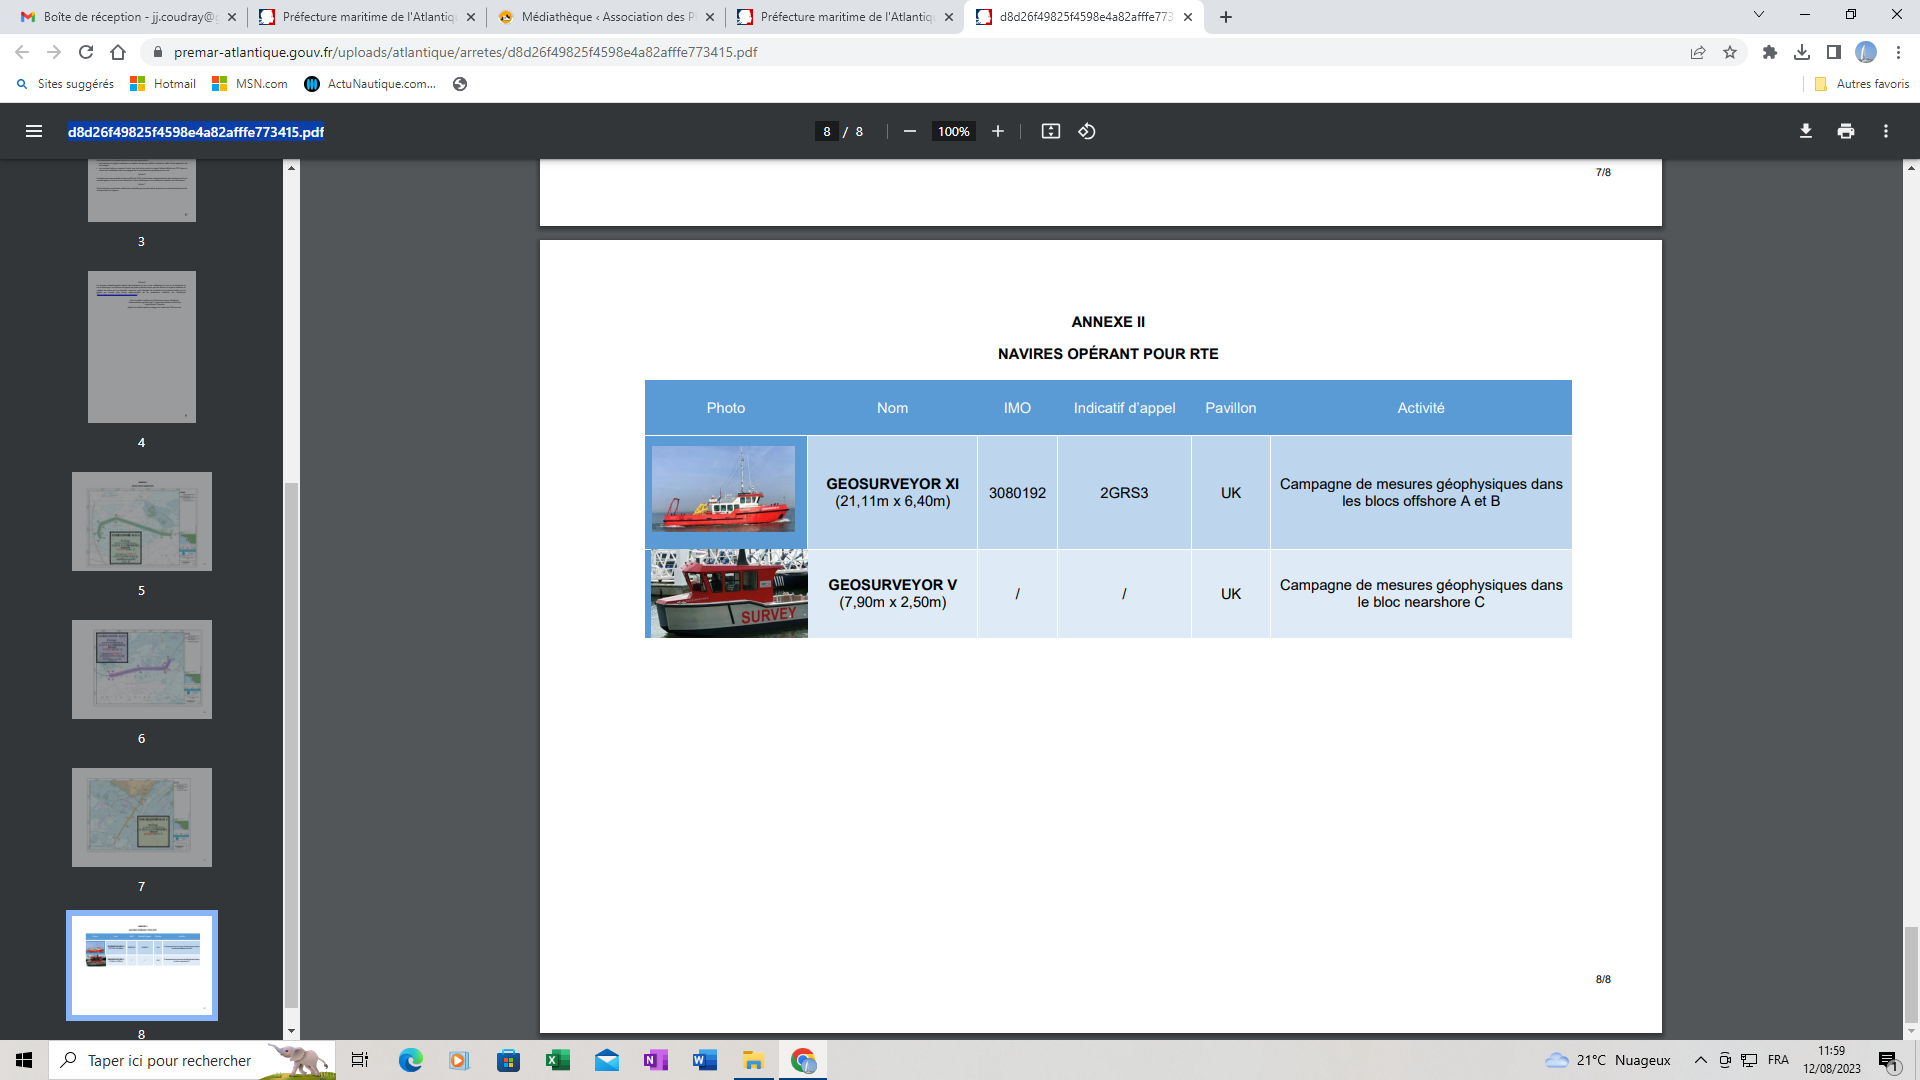Click the fit to page icon
This screenshot has height=1080, width=1920.
pos(1050,131)
